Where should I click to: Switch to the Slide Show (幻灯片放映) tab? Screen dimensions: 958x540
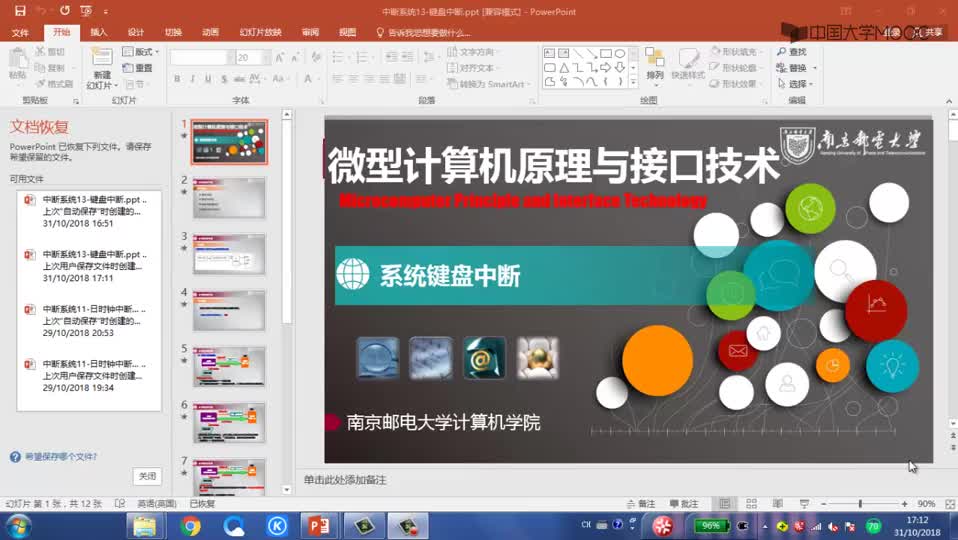click(260, 32)
